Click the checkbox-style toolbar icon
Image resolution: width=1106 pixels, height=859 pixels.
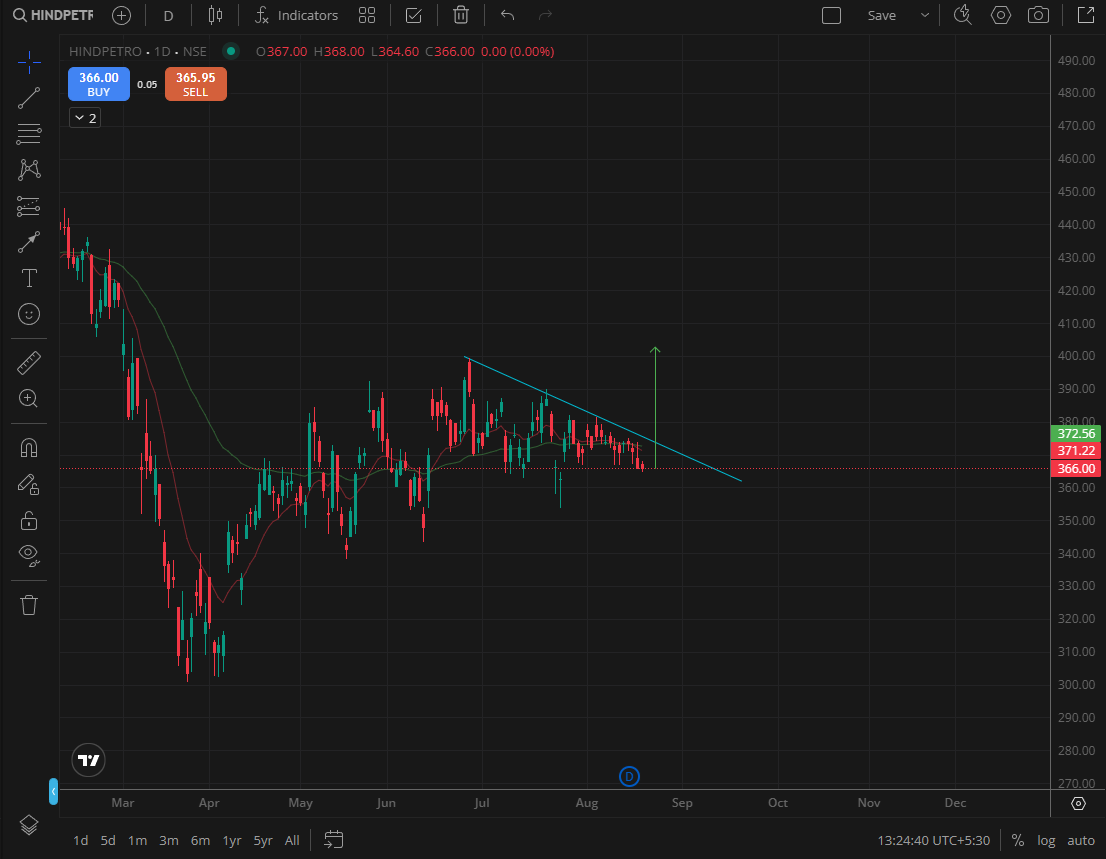[x=414, y=15]
